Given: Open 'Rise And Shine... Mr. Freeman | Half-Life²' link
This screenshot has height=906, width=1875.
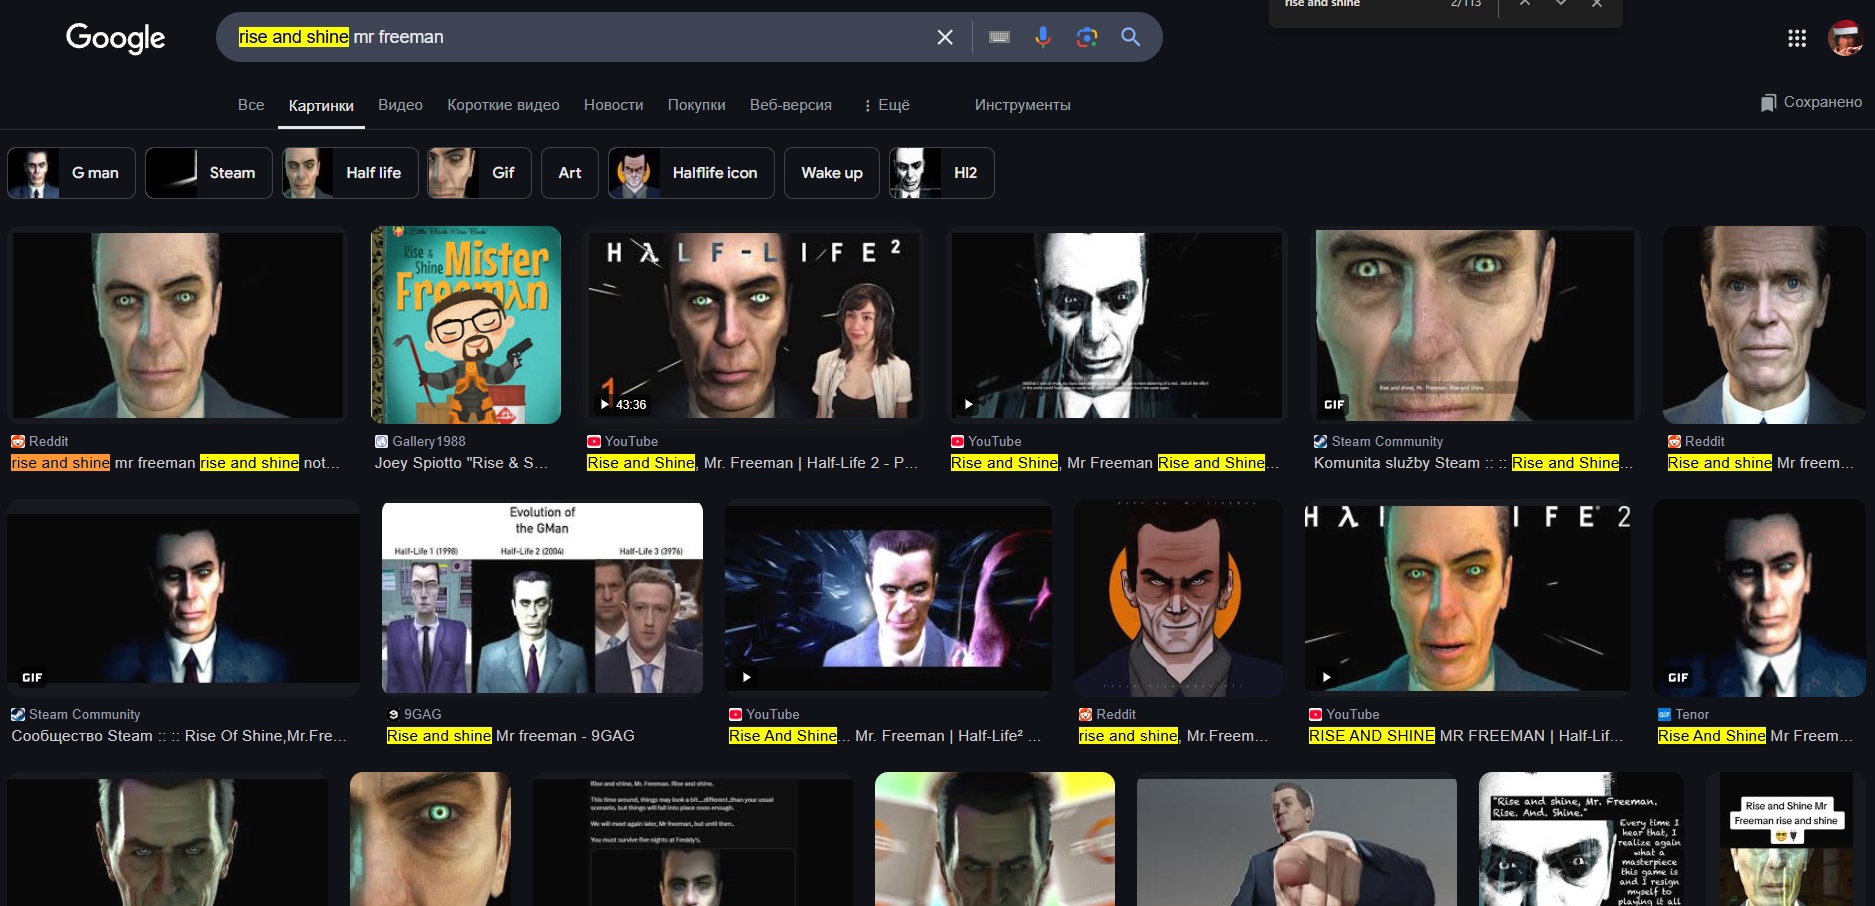Looking at the screenshot, I should tap(885, 736).
